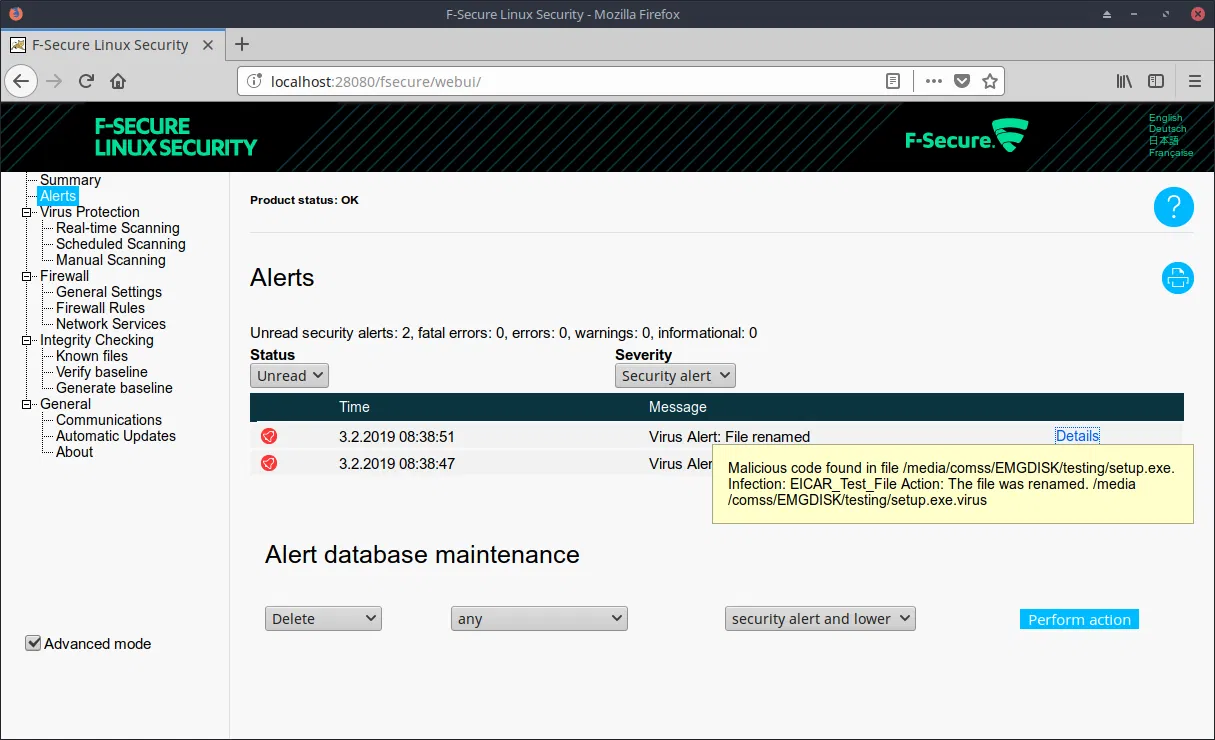Save page to Pocket icon
The image size is (1215, 740).
click(962, 81)
